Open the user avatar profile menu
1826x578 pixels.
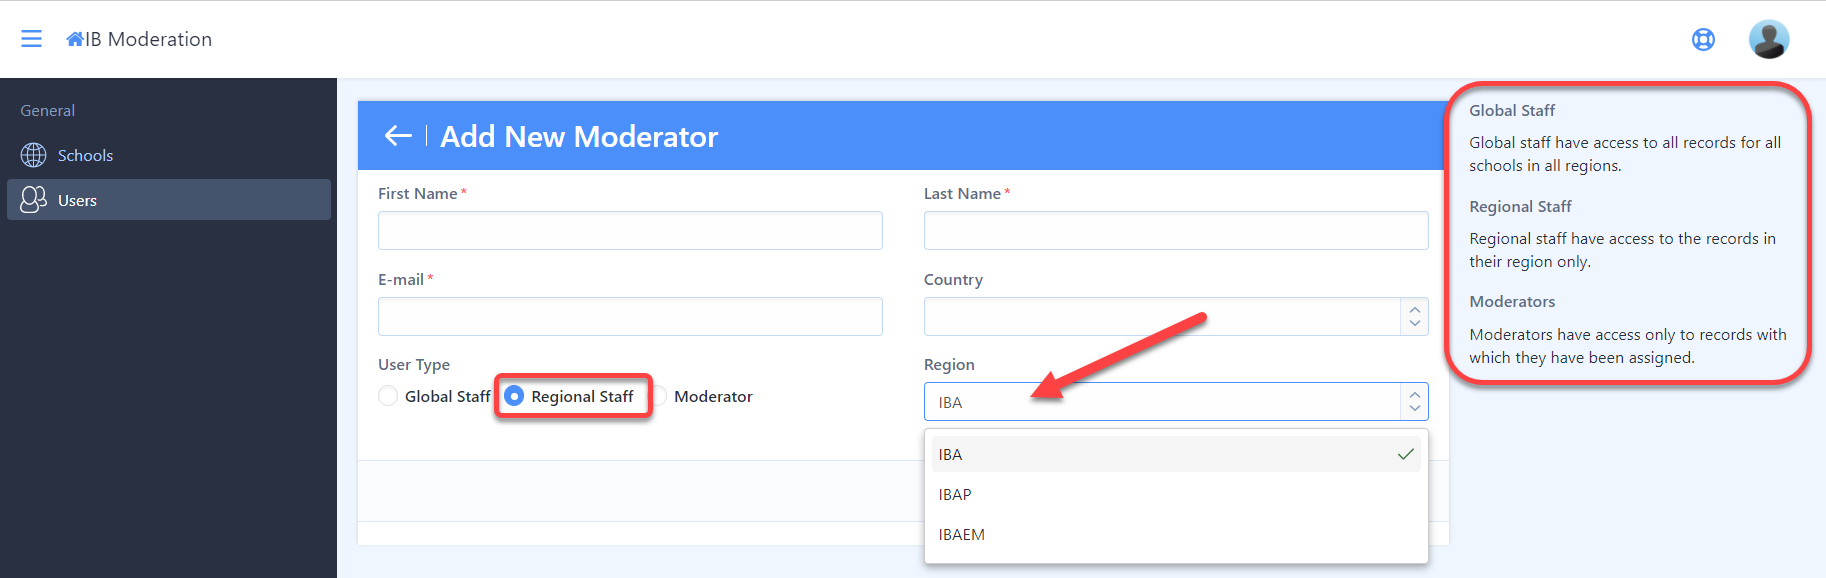[1768, 39]
